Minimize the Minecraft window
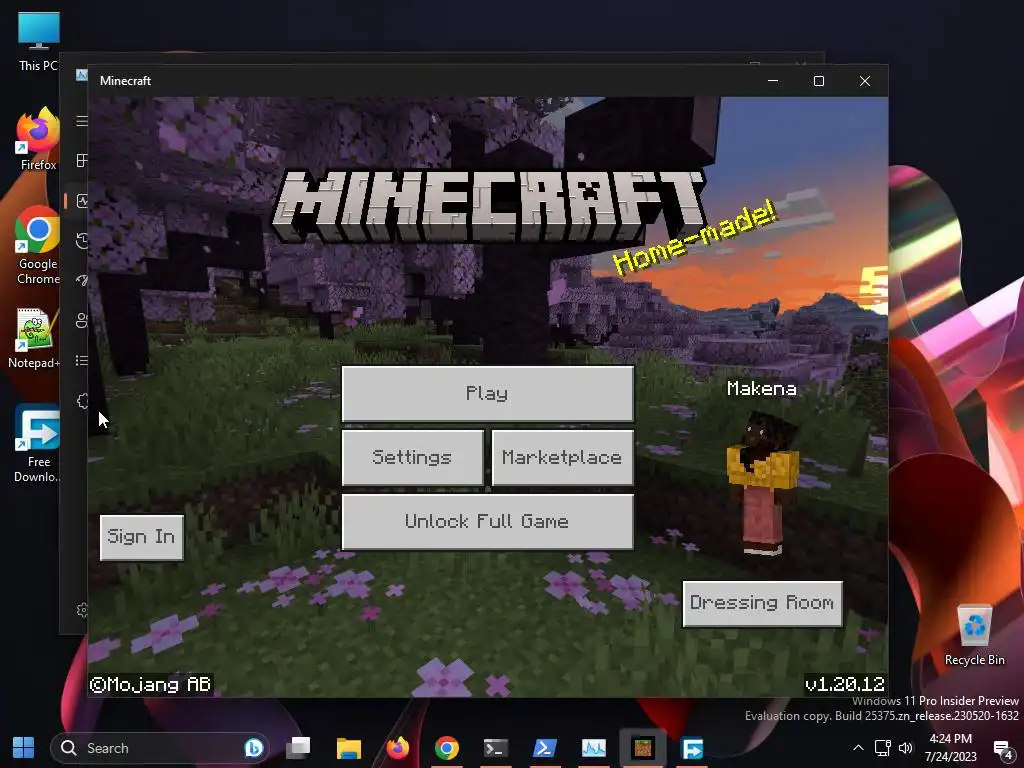Viewport: 1024px width, 768px height. pos(773,80)
